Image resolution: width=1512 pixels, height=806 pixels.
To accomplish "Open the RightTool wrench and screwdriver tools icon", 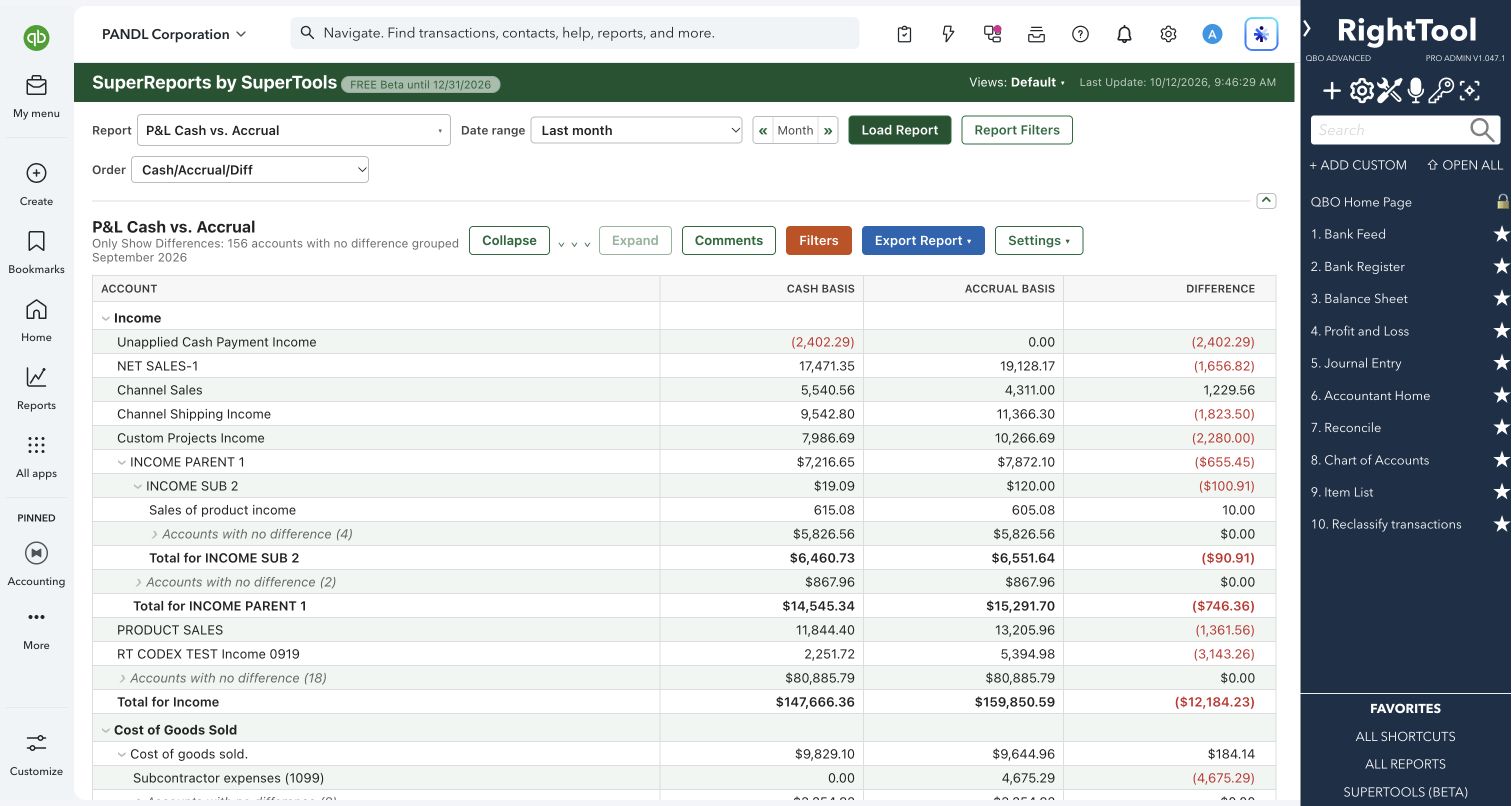I will [x=1389, y=92].
